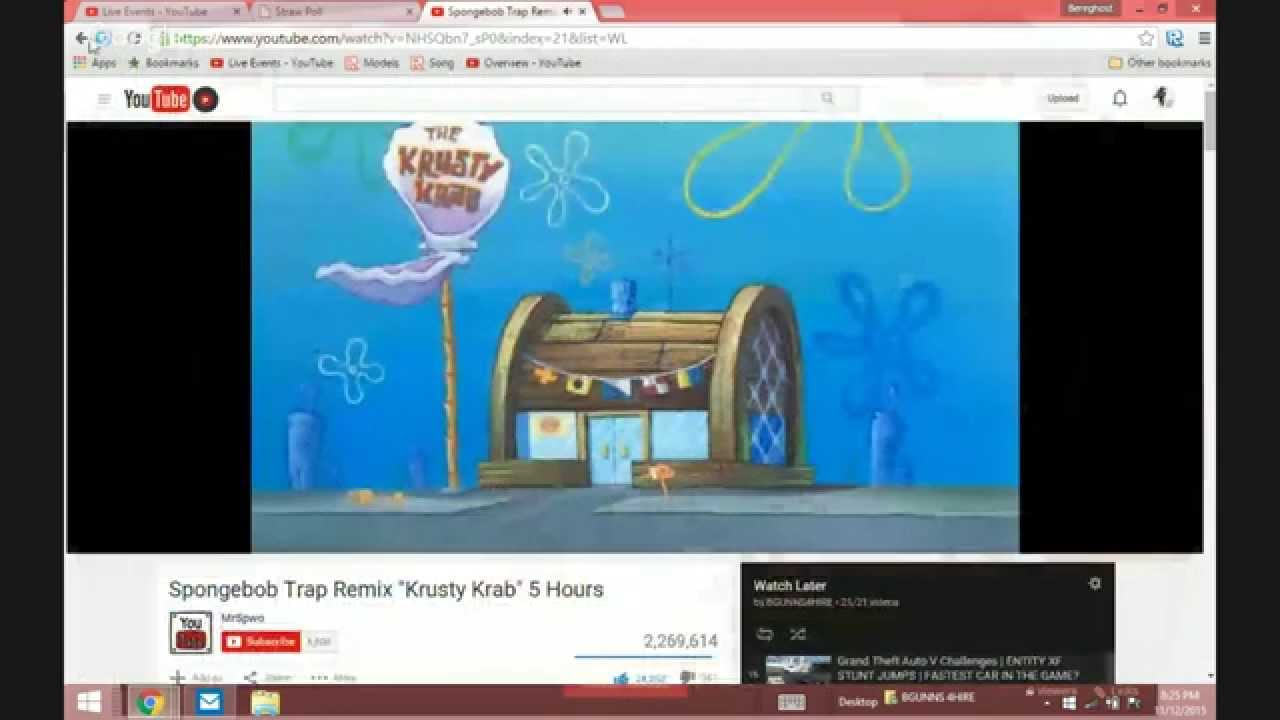Open Overview - YouTube bookmark
Image resolution: width=1280 pixels, height=720 pixels.
coord(523,62)
